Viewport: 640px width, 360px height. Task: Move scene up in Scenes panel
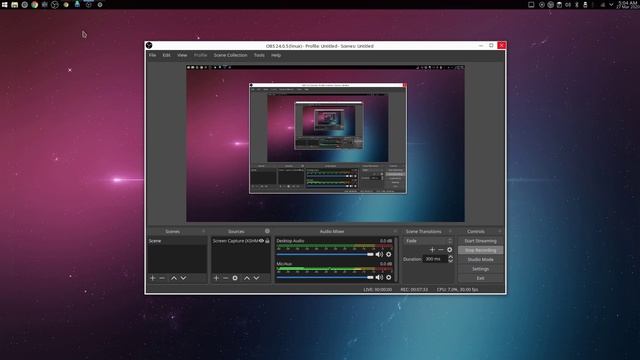[174, 278]
